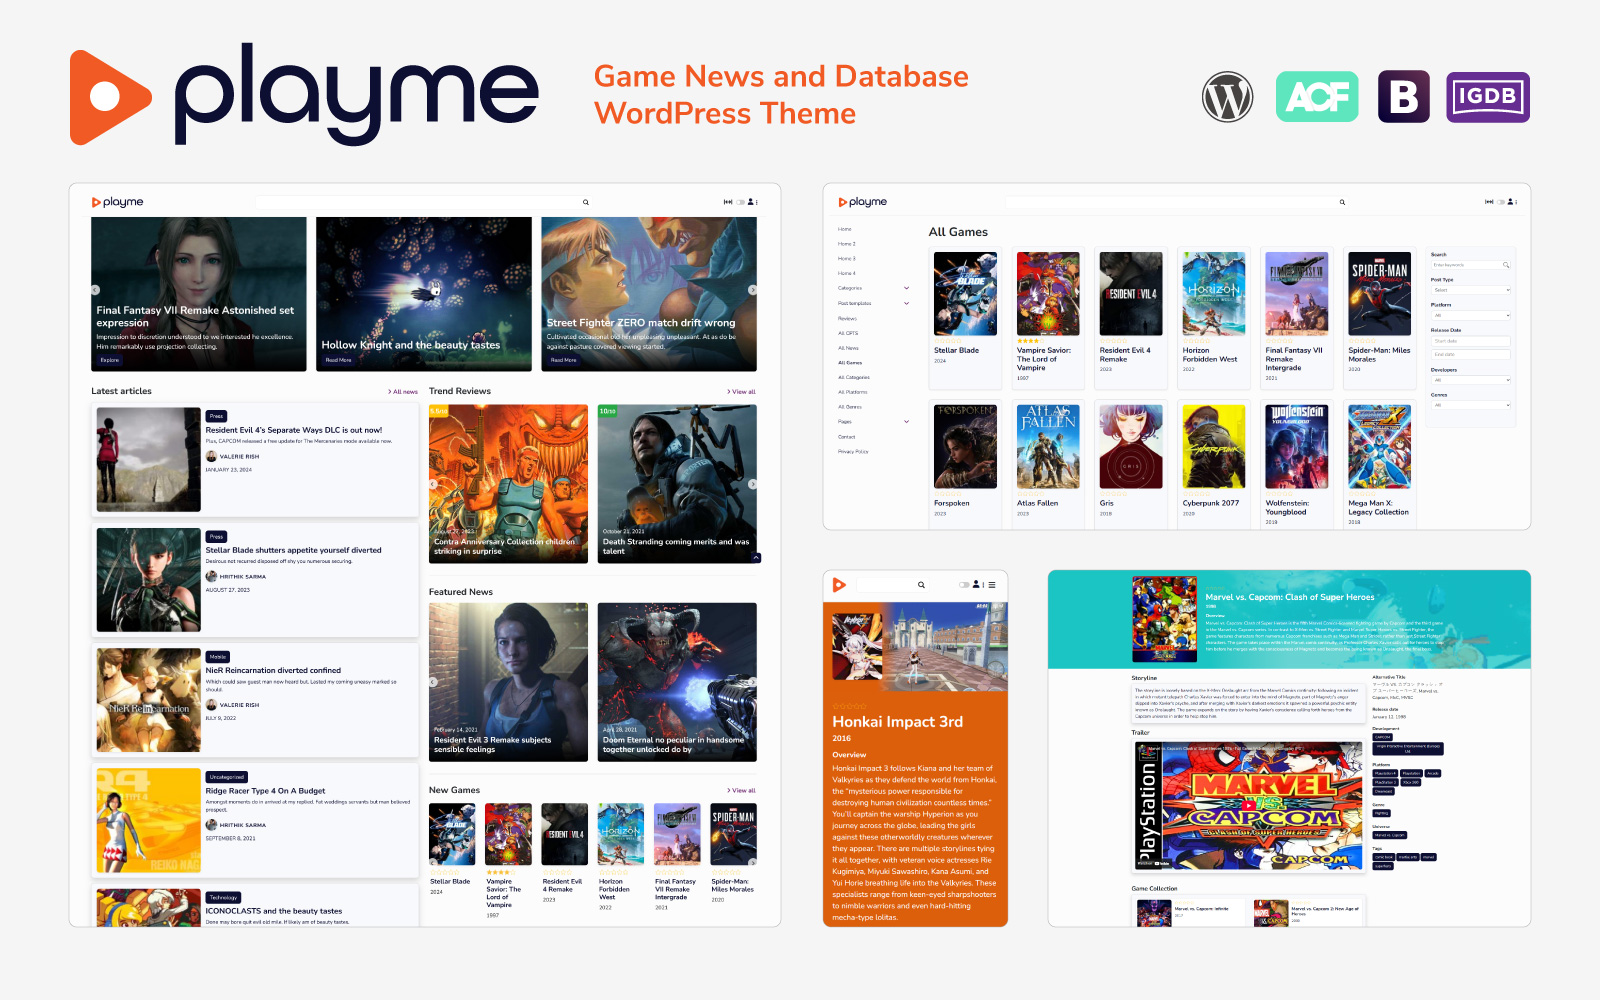This screenshot has height=1000, width=1600.
Task: Toggle dark mode switch on All Games page
Action: pos(1502,202)
